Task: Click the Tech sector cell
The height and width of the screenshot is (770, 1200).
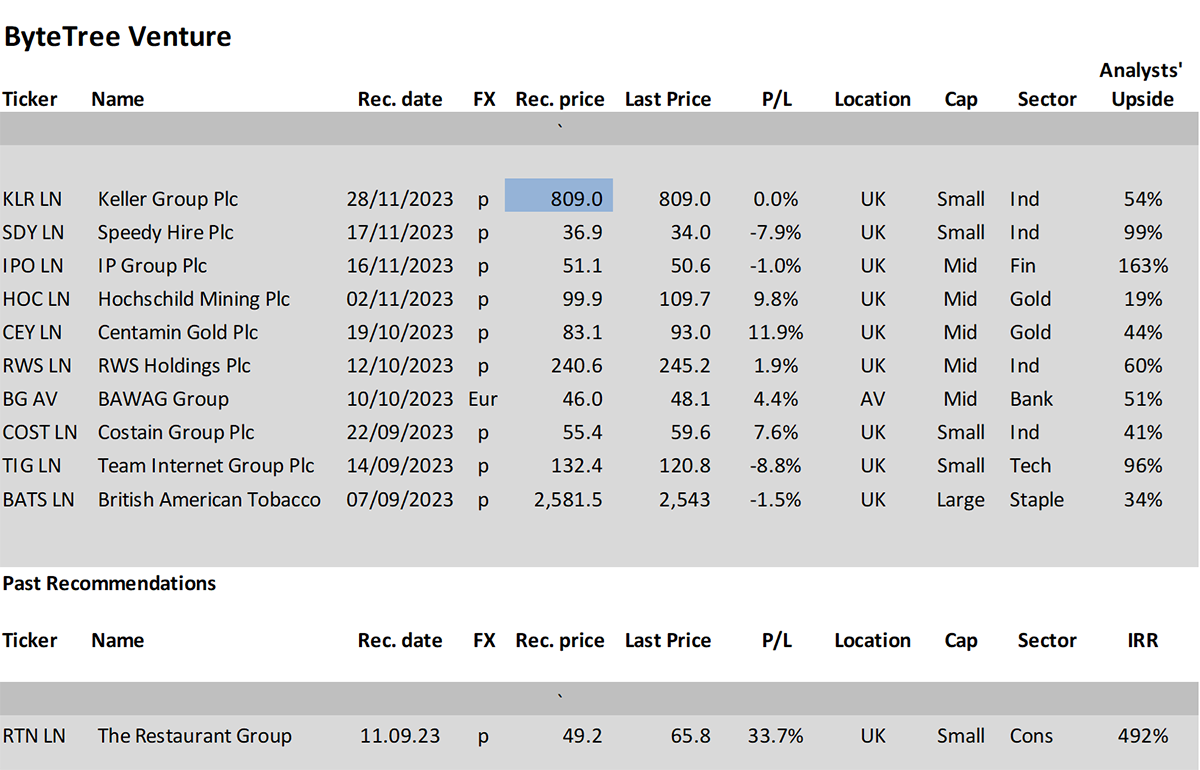Action: point(1030,465)
